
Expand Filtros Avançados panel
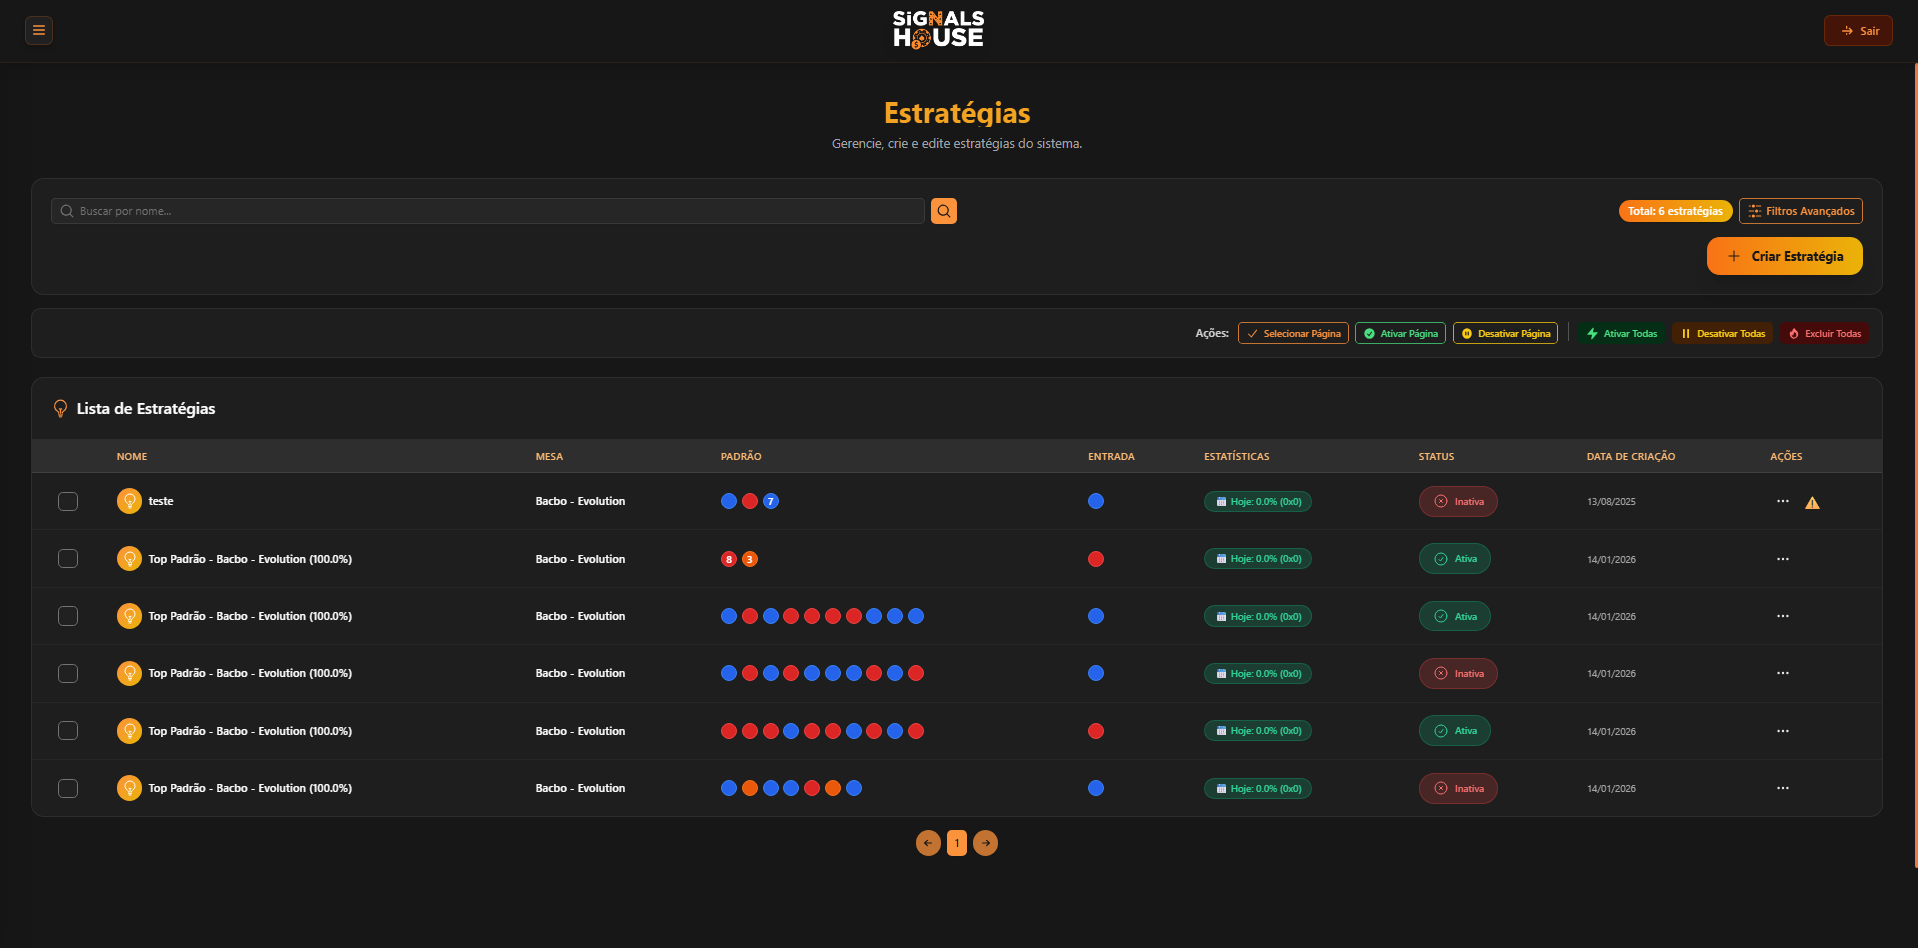1800,211
